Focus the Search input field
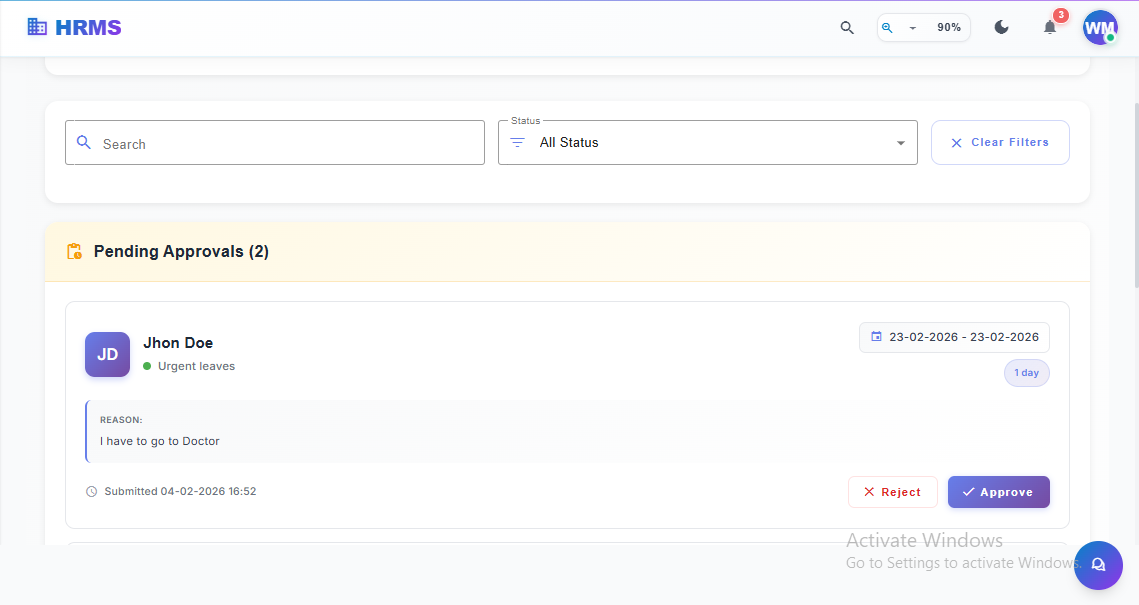This screenshot has width=1139, height=605. click(x=275, y=143)
